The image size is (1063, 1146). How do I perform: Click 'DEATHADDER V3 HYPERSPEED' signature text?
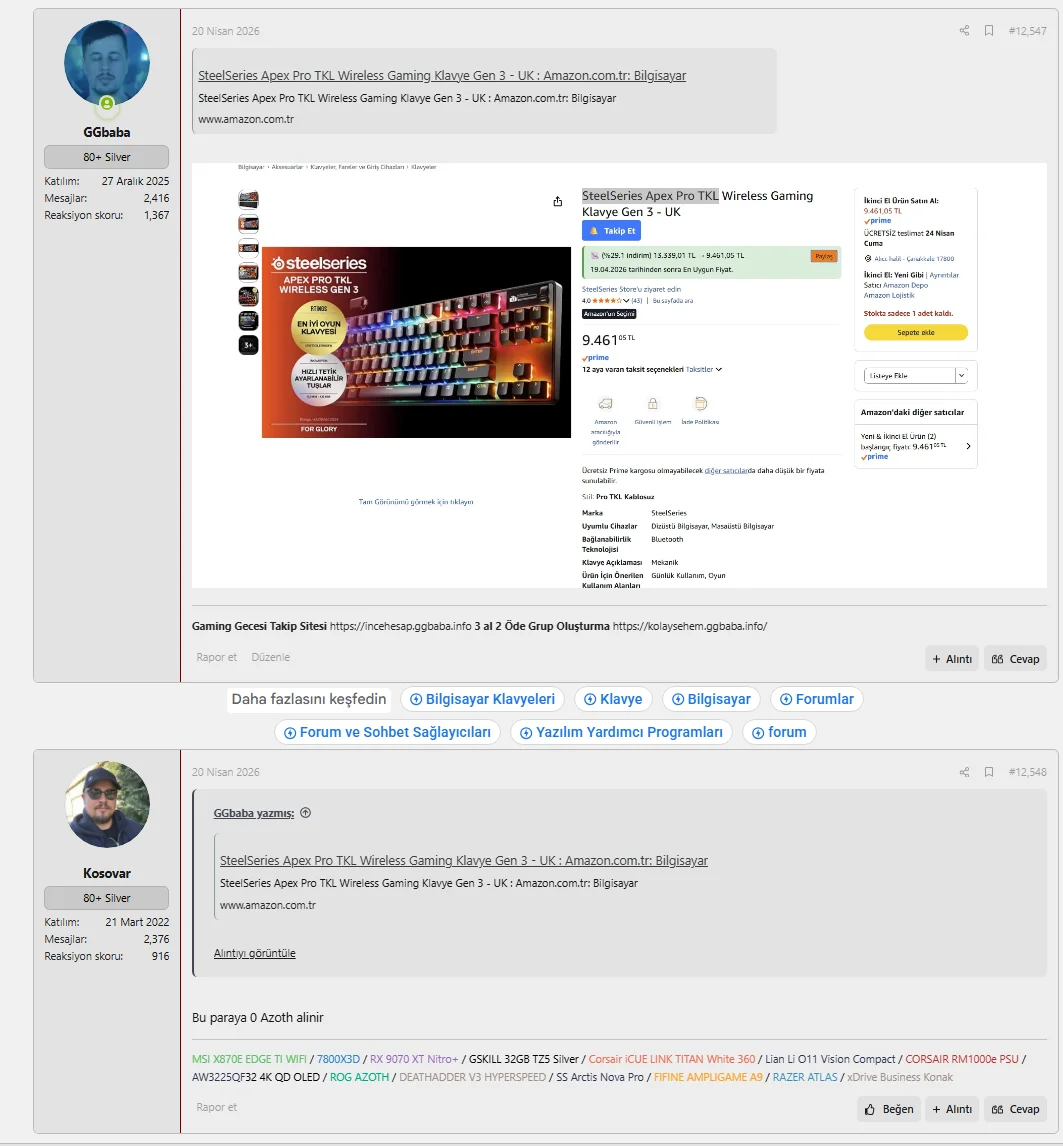pyautogui.click(x=472, y=1077)
